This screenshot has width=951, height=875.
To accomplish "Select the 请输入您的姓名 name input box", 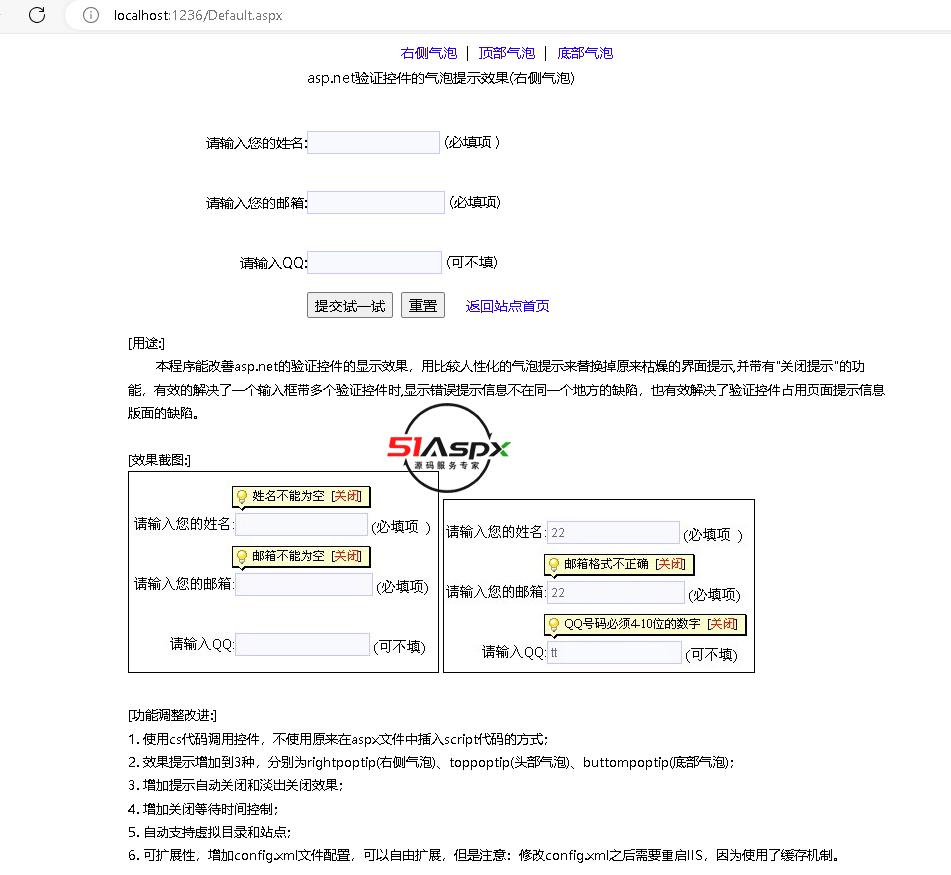I will point(373,142).
